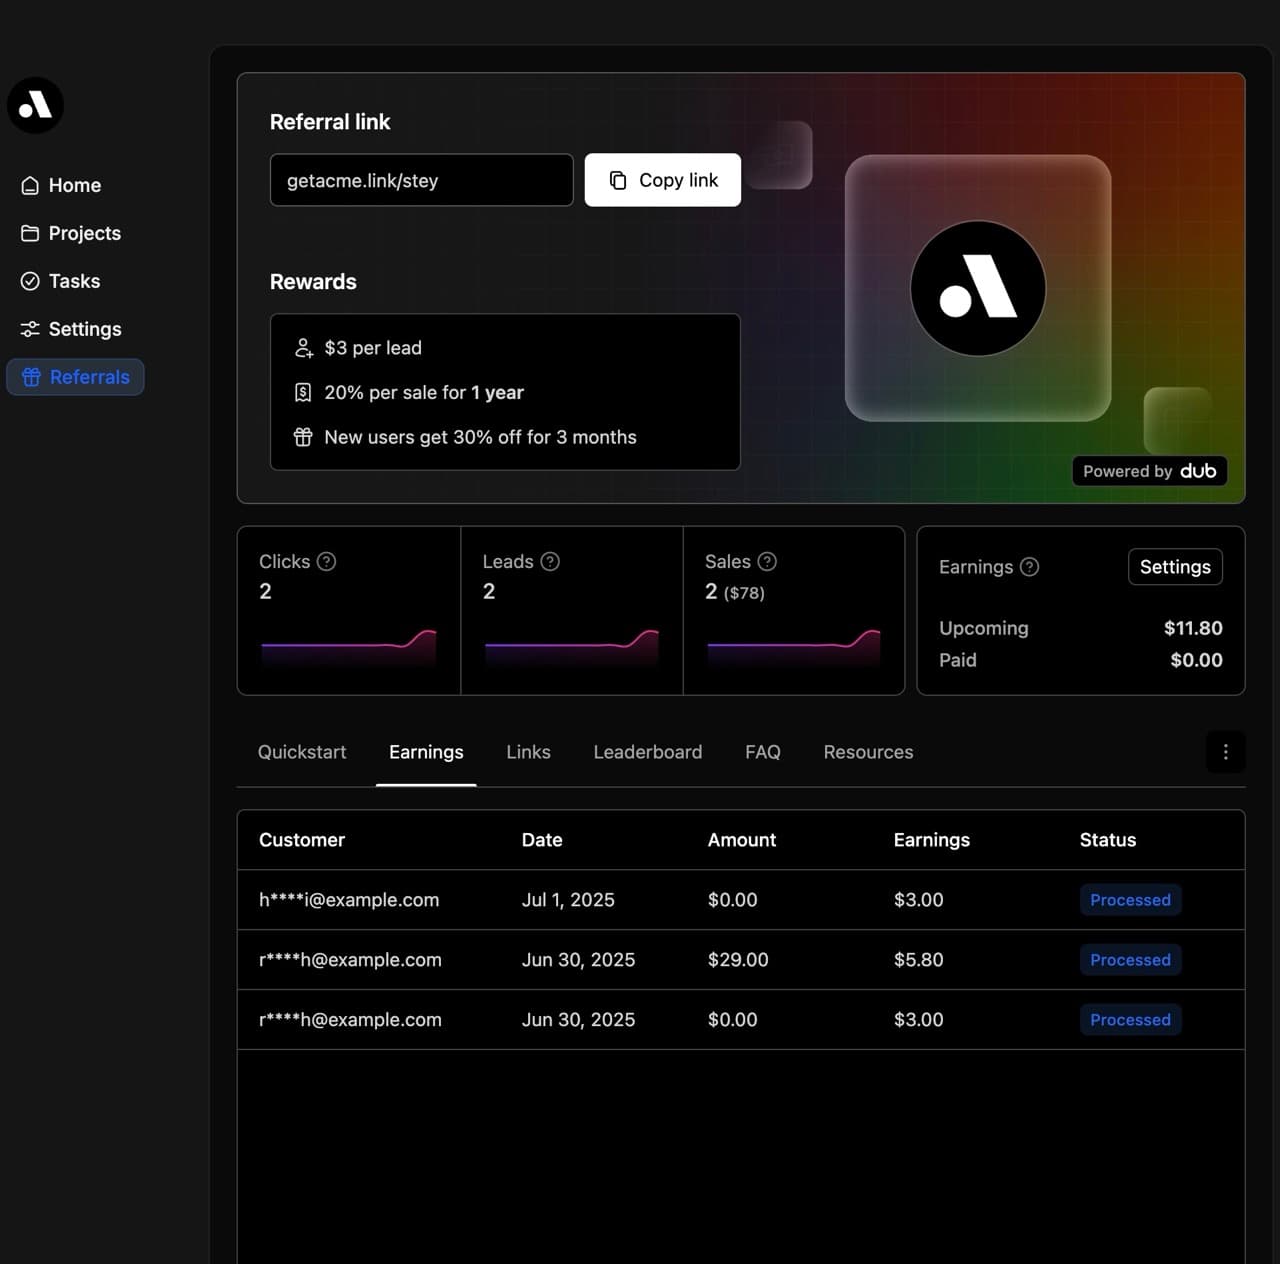
Task: Click the Clicks sparkline chart
Action: (x=349, y=647)
